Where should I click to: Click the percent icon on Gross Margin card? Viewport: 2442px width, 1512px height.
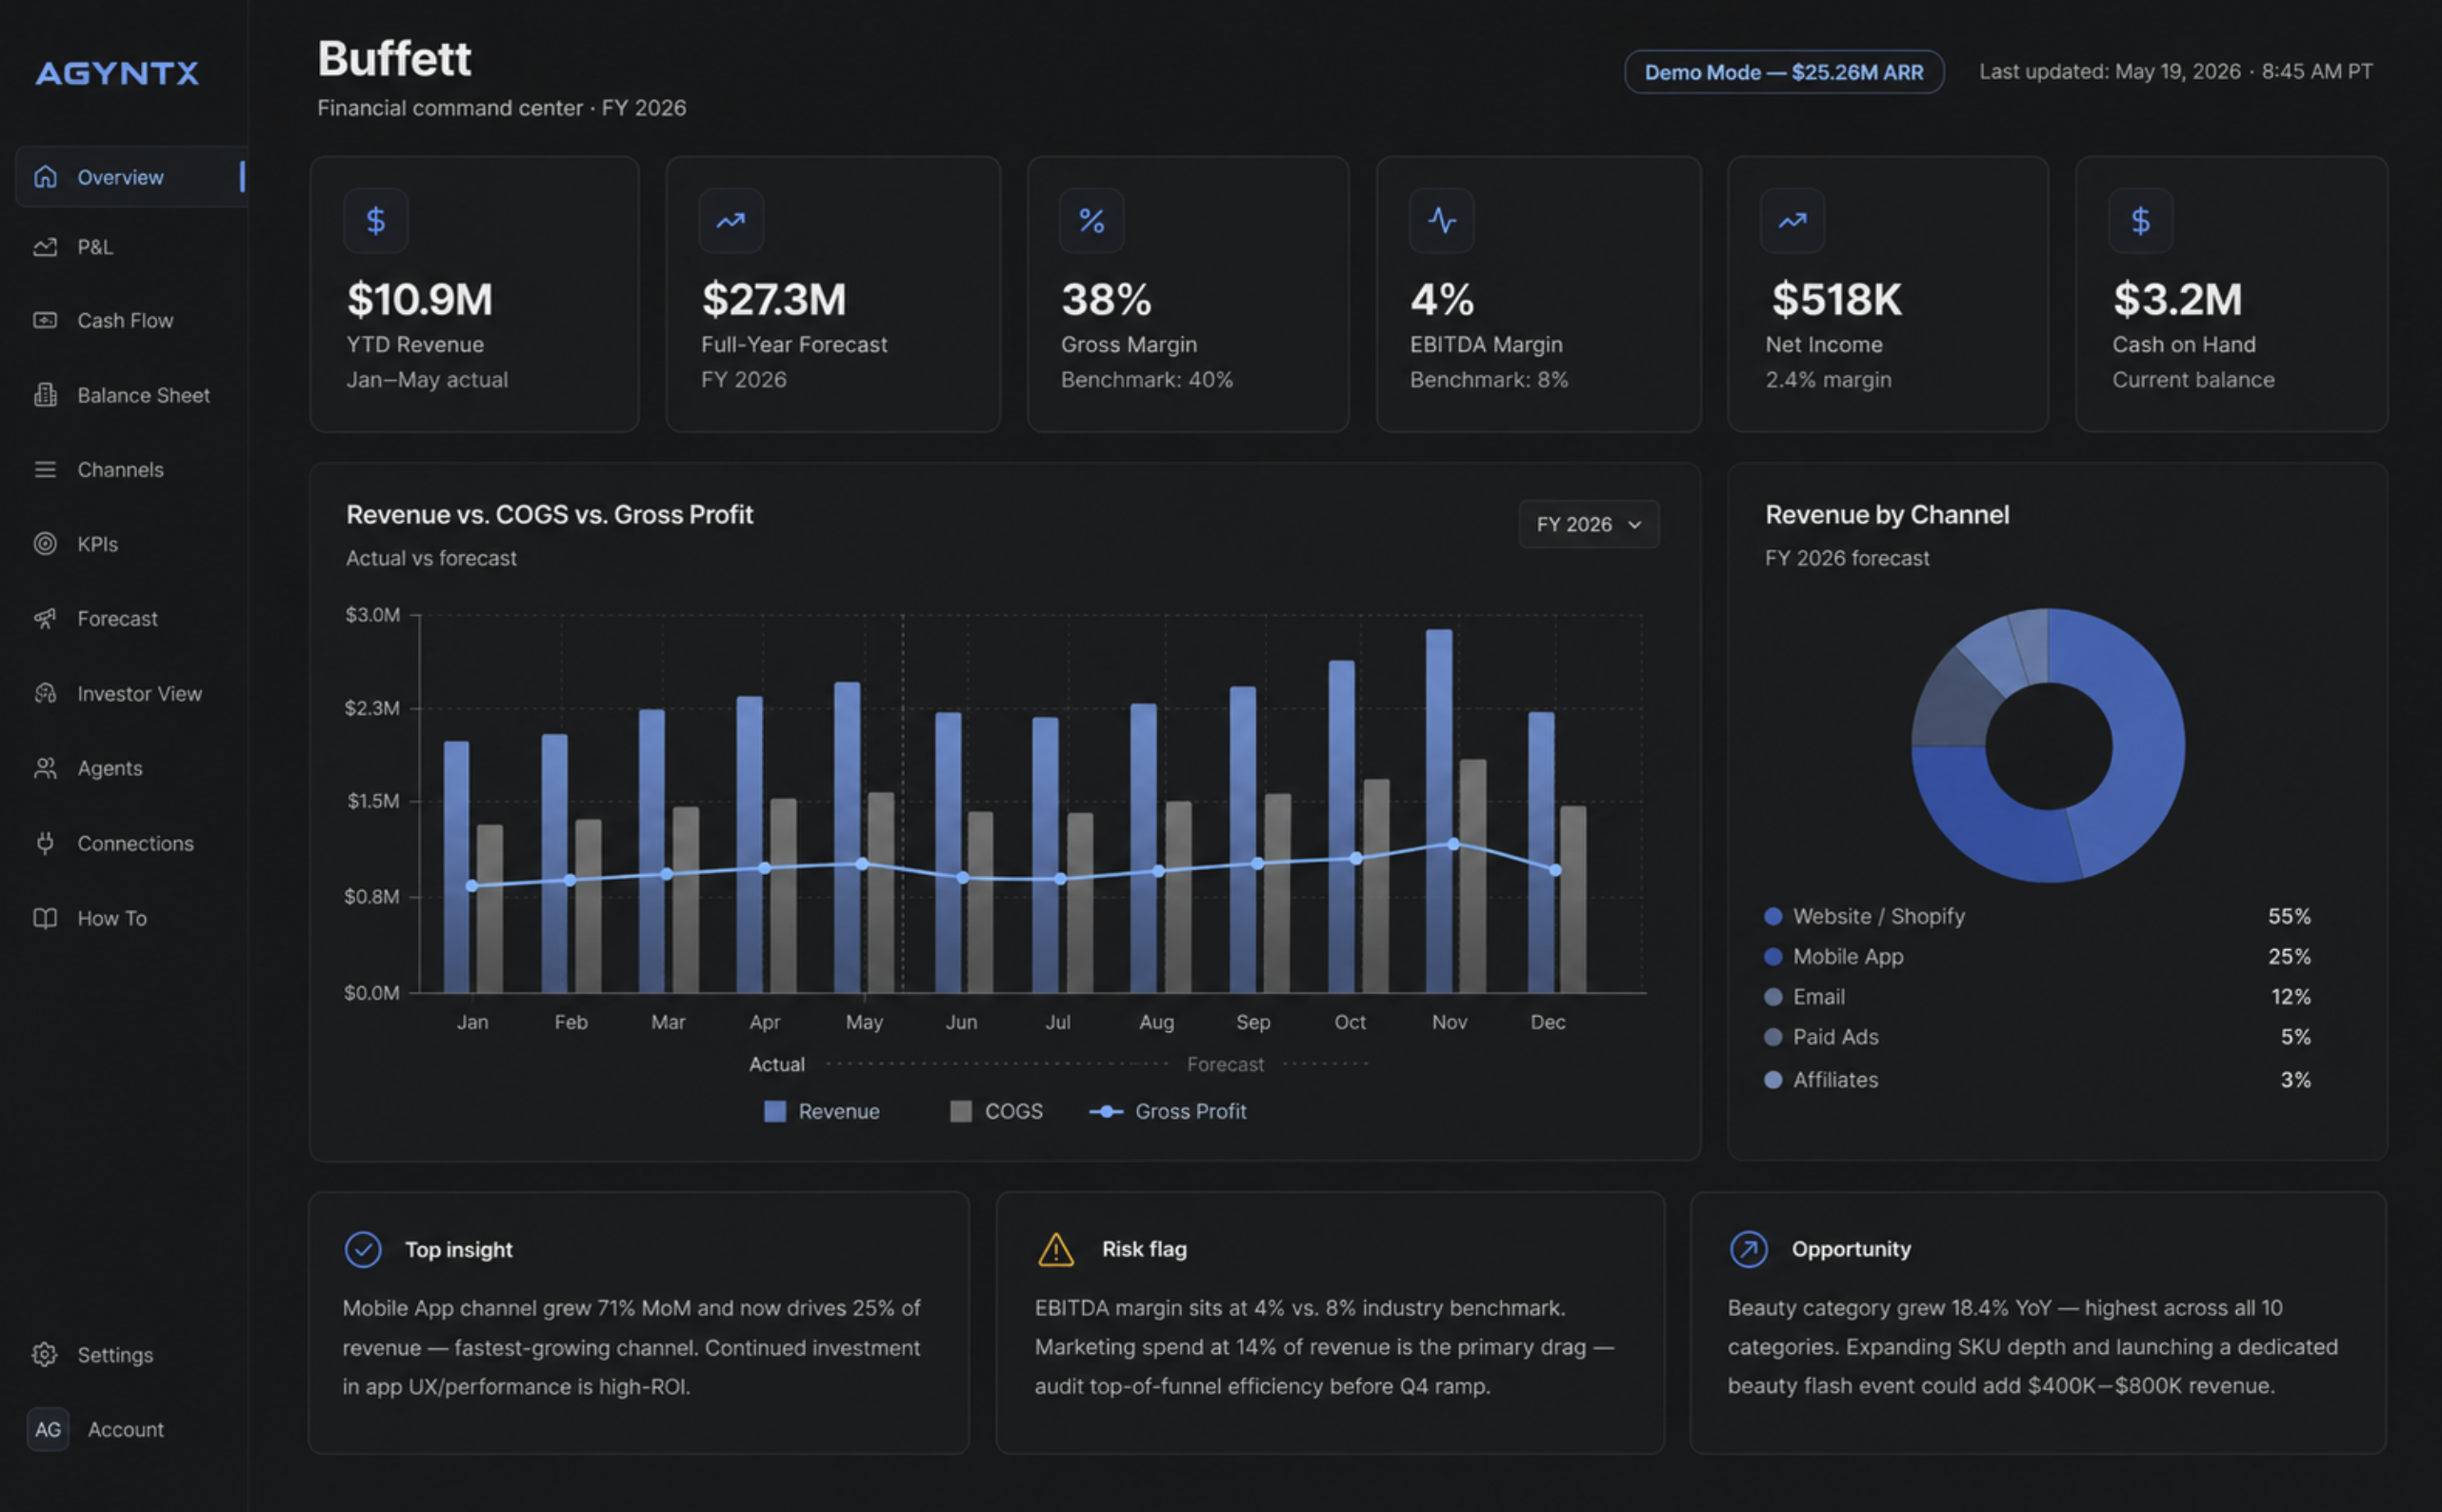point(1092,221)
